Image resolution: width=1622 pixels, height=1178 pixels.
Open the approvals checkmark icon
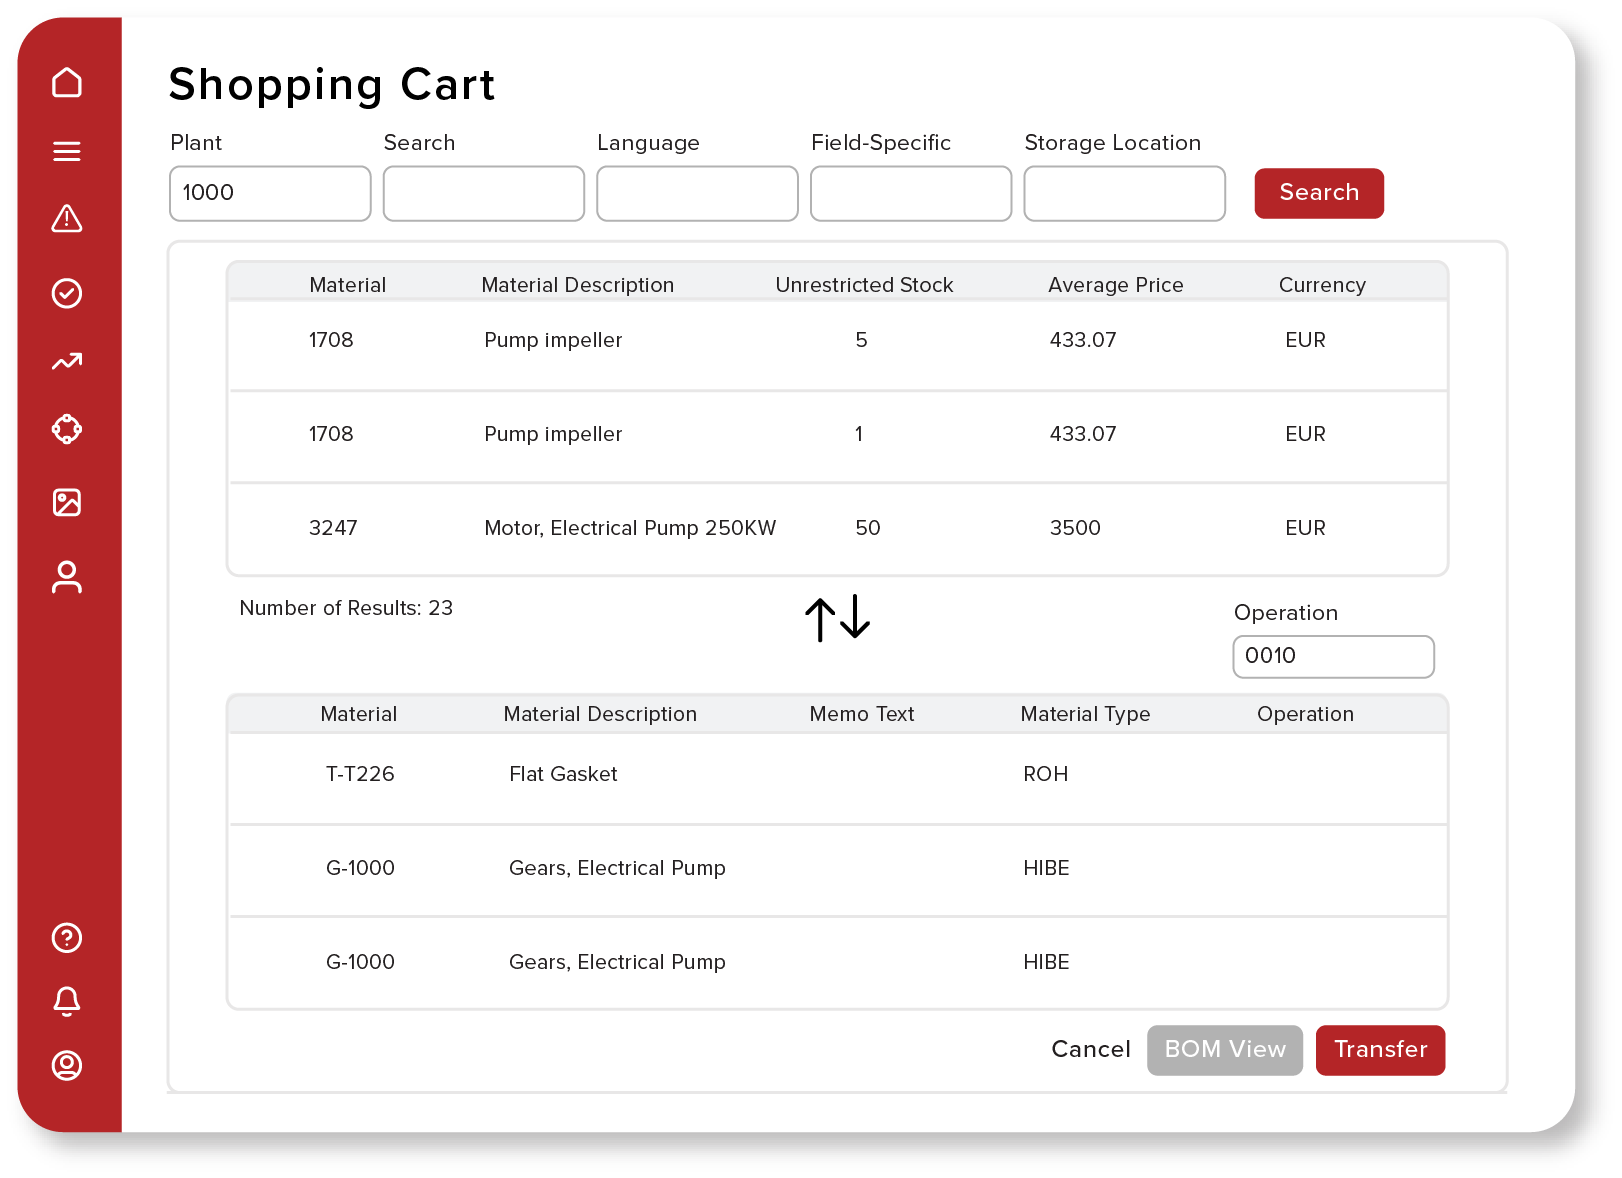66,293
